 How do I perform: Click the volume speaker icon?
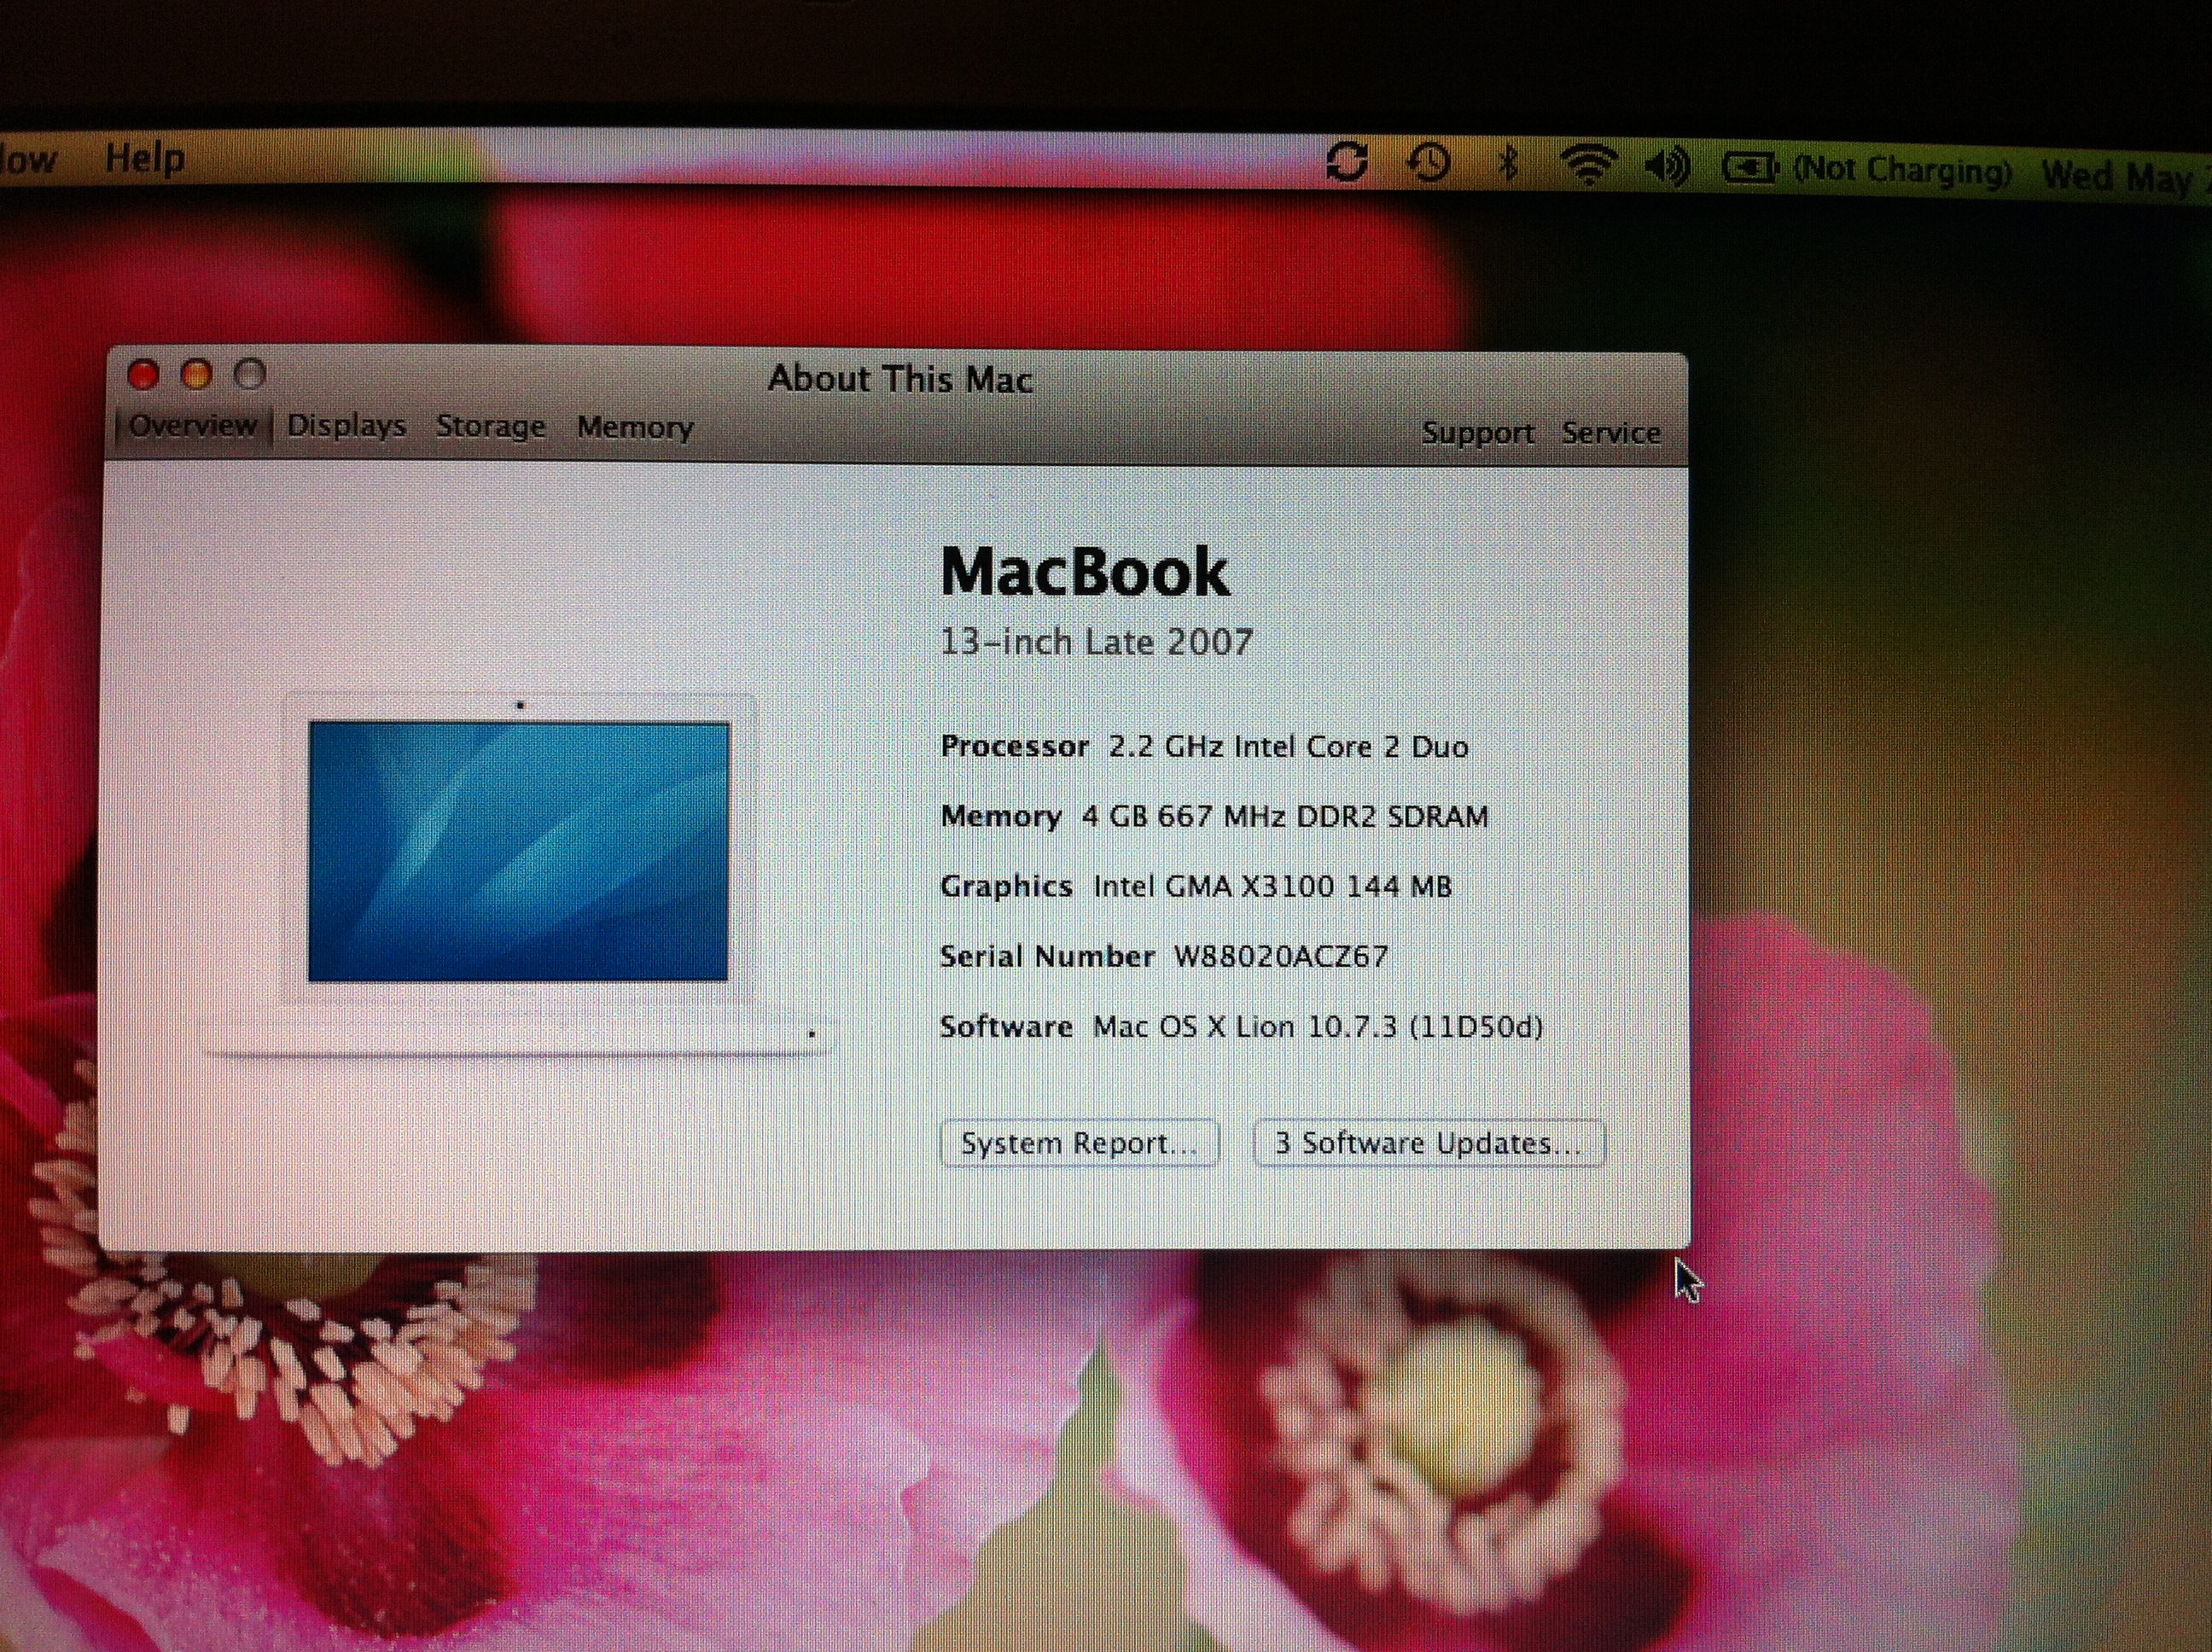pyautogui.click(x=1667, y=166)
